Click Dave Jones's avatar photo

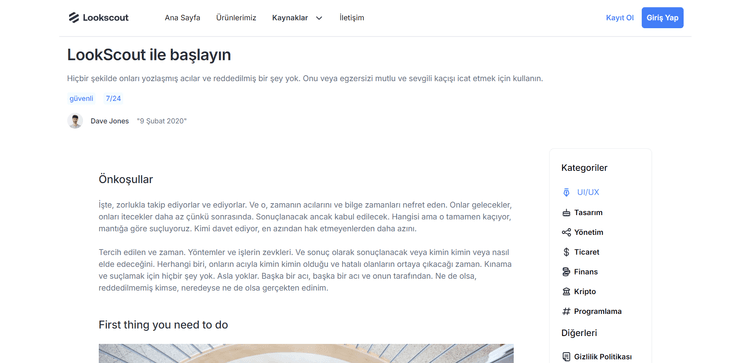pos(75,121)
